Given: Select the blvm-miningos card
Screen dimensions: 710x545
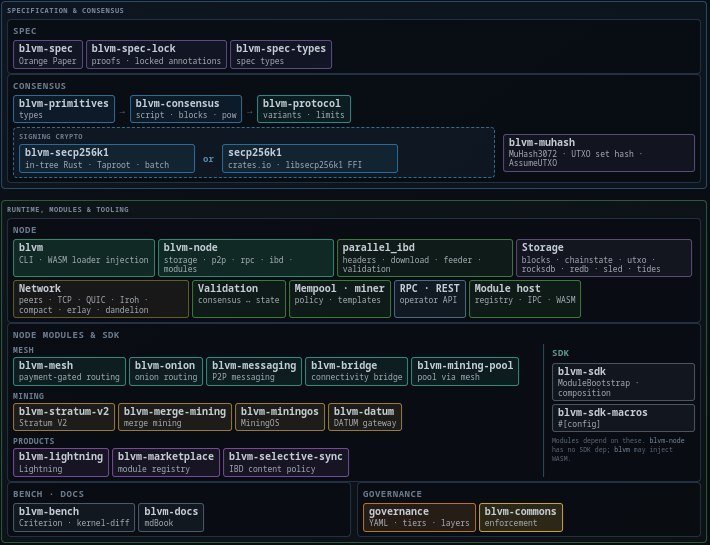Looking at the screenshot, I should [x=280, y=417].
